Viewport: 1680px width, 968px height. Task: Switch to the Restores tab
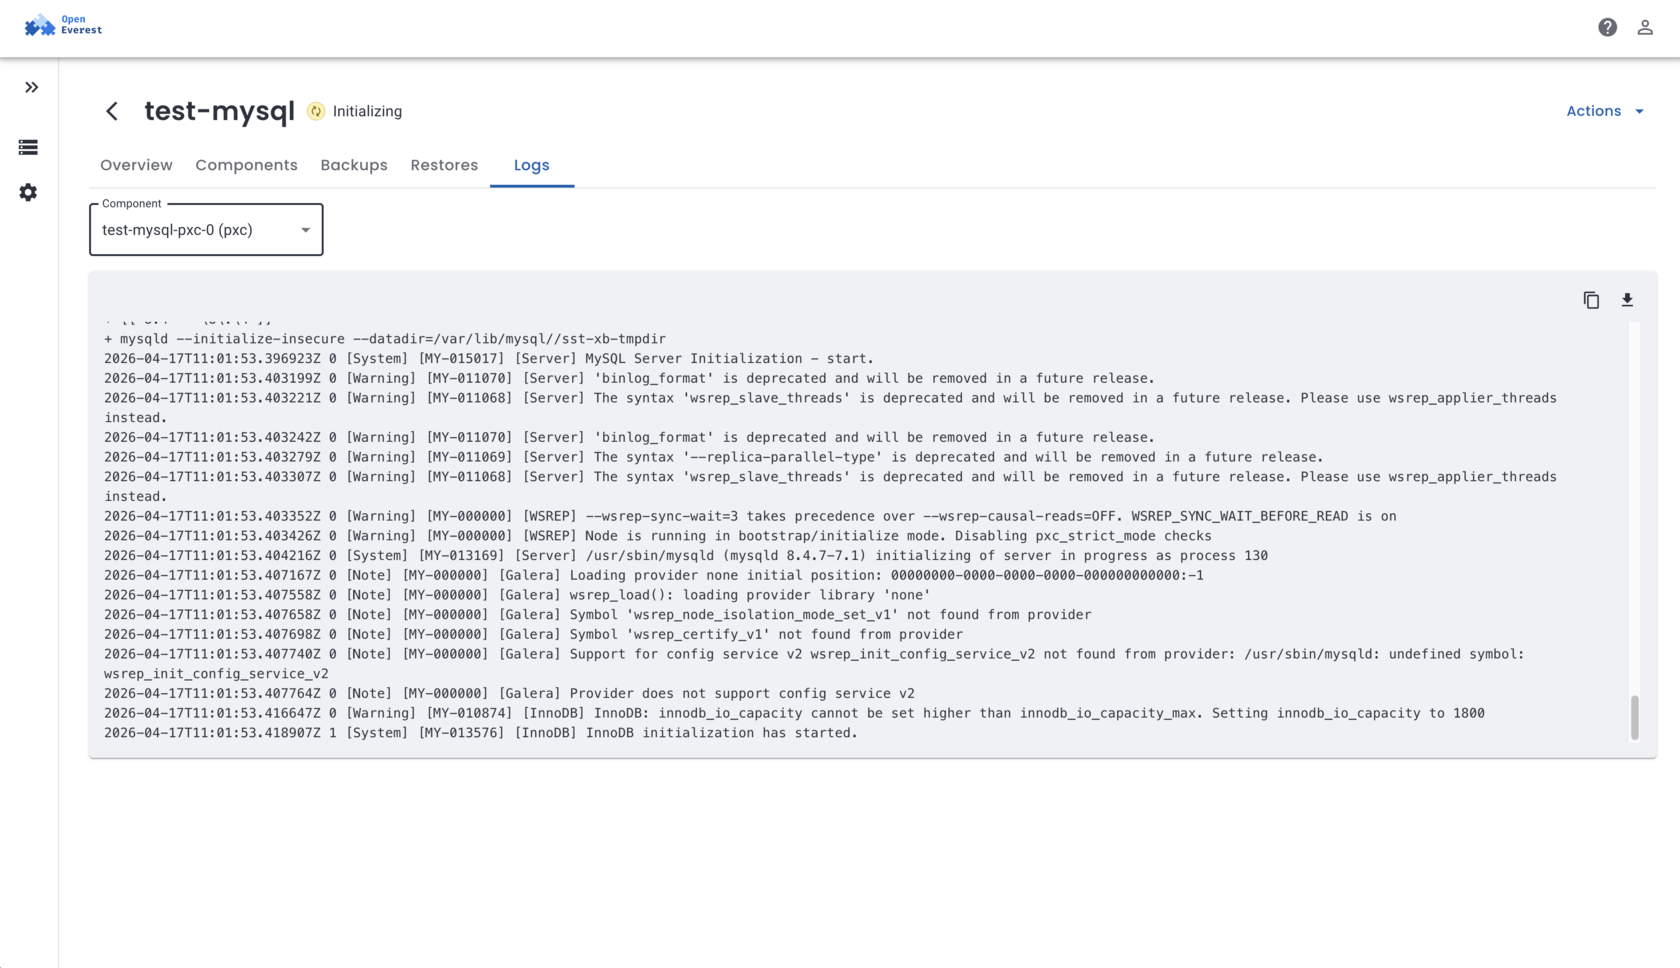point(444,165)
